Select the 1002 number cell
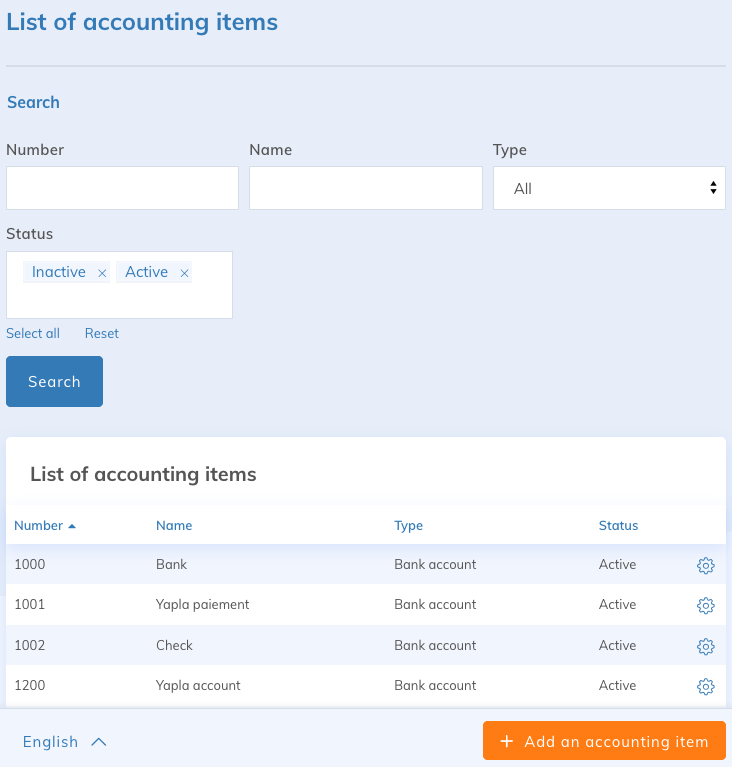Viewport: 732px width, 767px height. coord(30,645)
